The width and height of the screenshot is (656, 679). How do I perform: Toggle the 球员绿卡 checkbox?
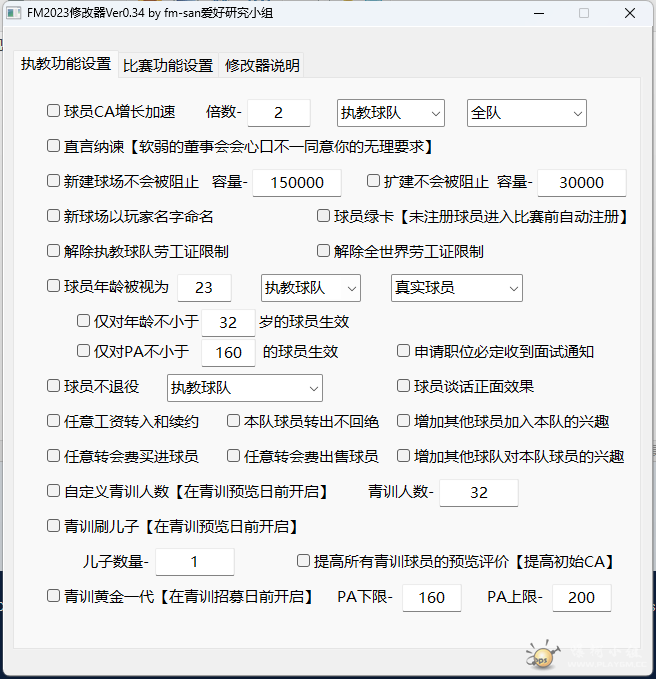(x=323, y=216)
